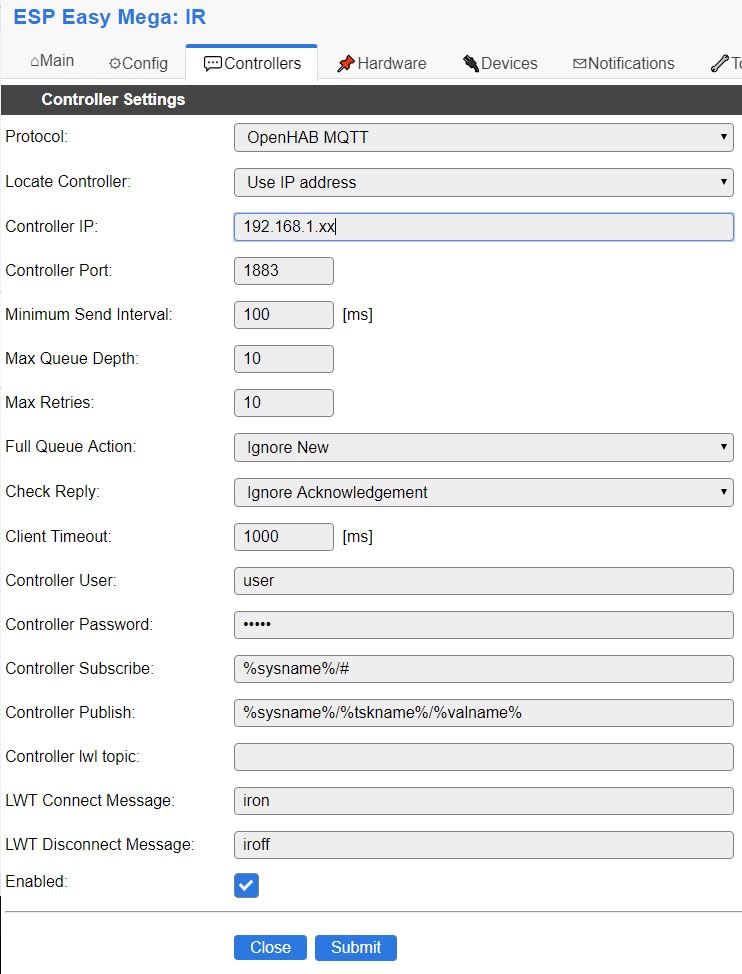Click the Controller Settings header text
This screenshot has height=974, width=742.
coord(113,99)
